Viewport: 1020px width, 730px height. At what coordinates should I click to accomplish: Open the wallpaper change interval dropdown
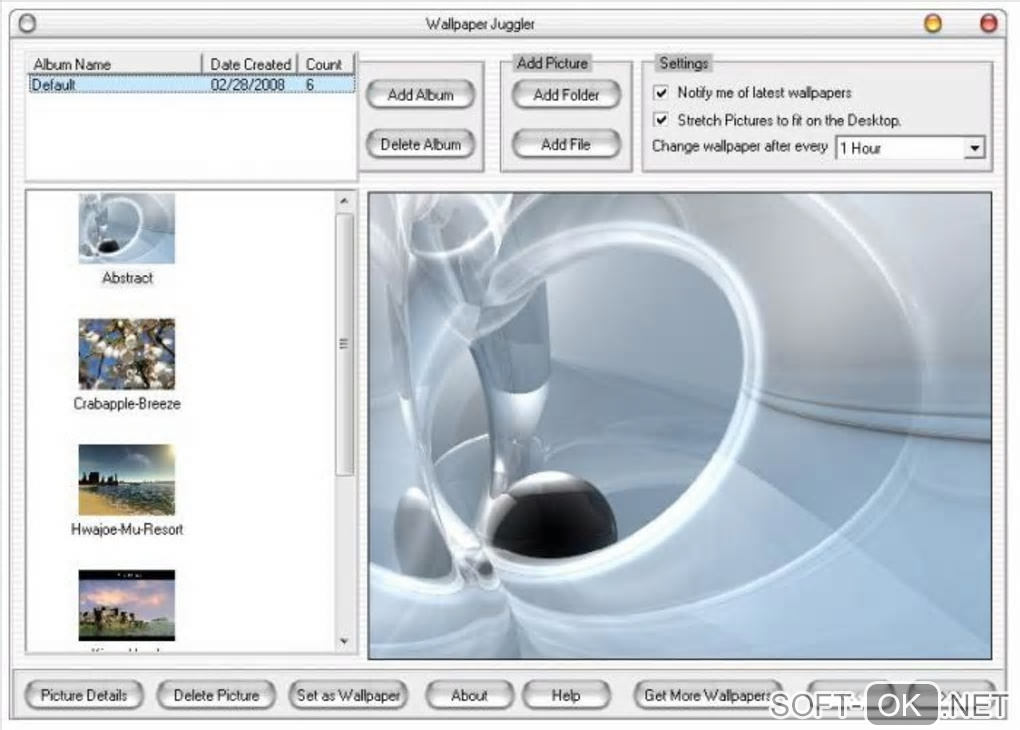click(x=974, y=148)
